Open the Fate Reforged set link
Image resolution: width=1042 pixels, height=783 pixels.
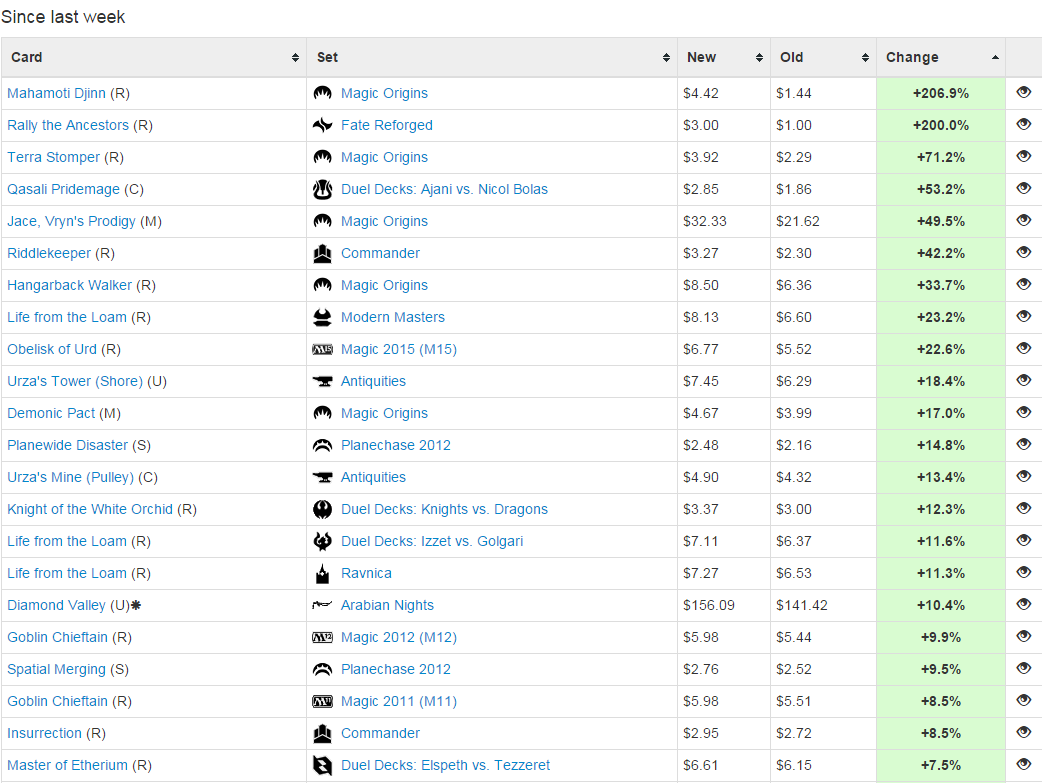(x=387, y=125)
